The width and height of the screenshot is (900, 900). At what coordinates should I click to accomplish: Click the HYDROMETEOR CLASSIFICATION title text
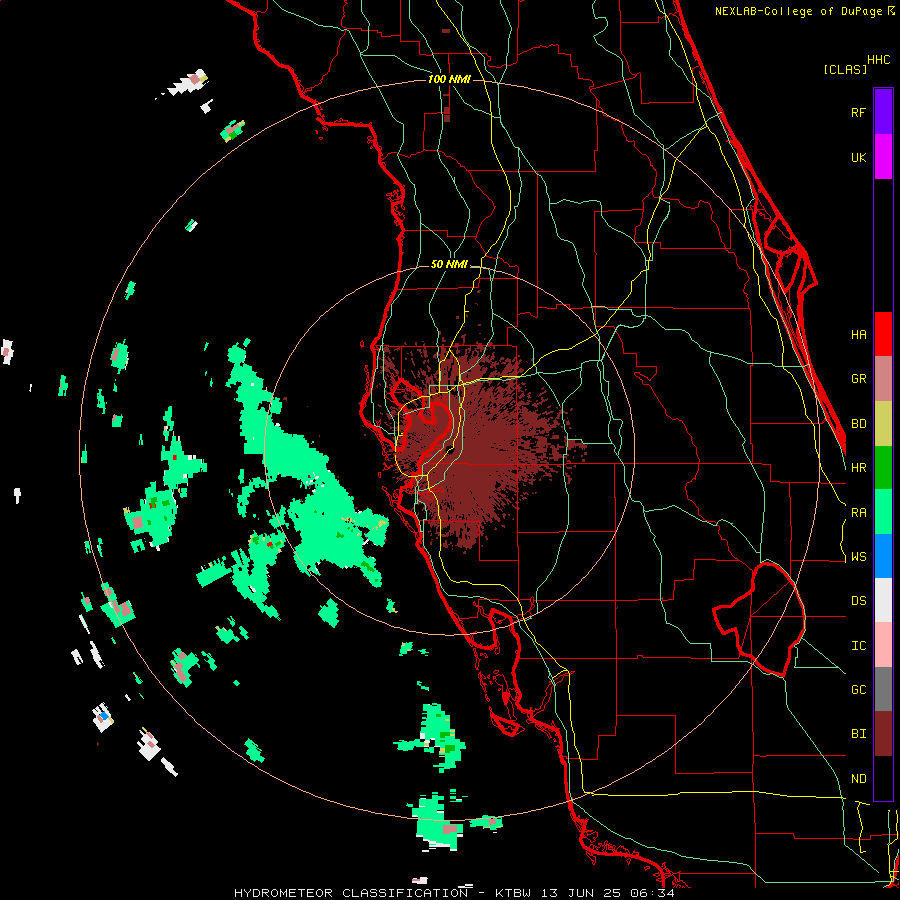(351, 893)
